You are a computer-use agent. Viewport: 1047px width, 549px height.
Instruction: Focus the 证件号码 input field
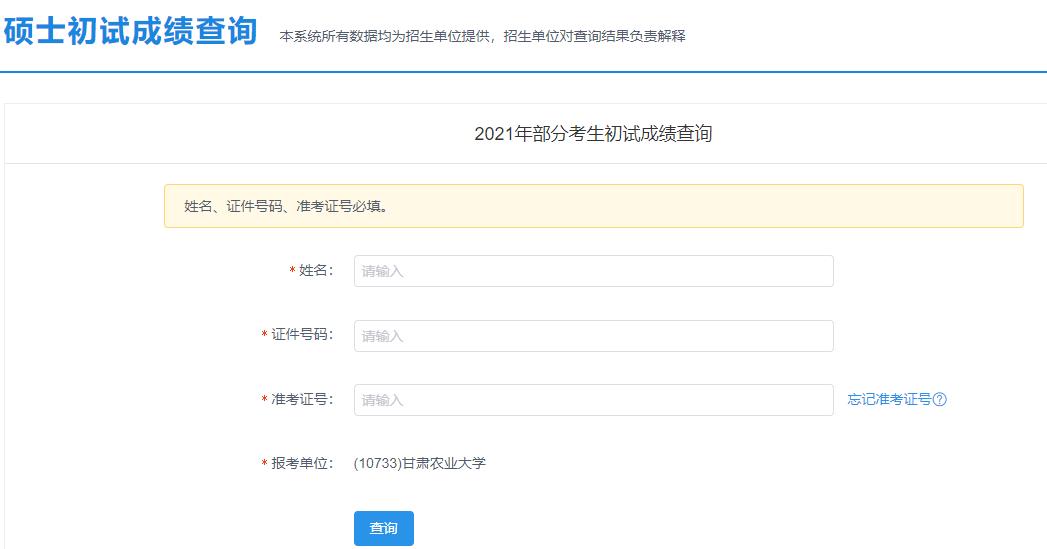pyautogui.click(x=594, y=336)
